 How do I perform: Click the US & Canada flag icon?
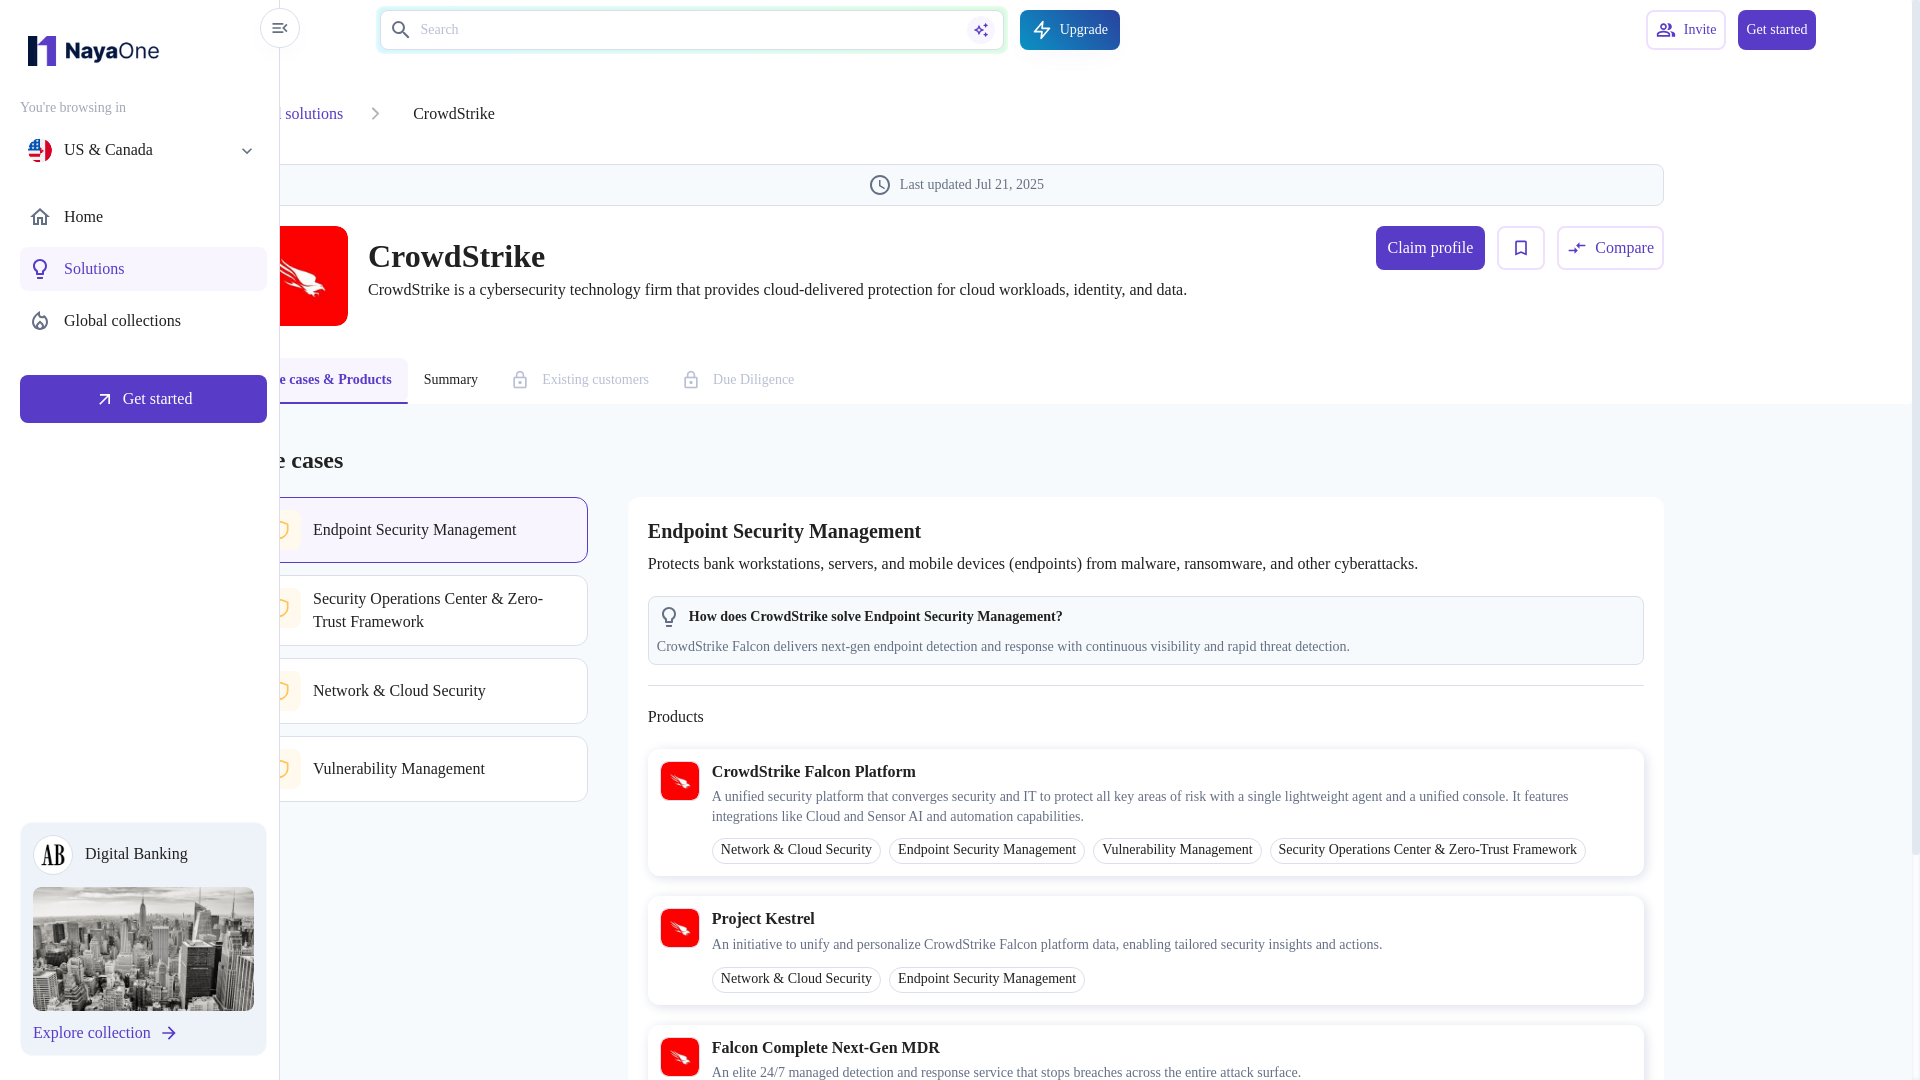click(x=40, y=150)
